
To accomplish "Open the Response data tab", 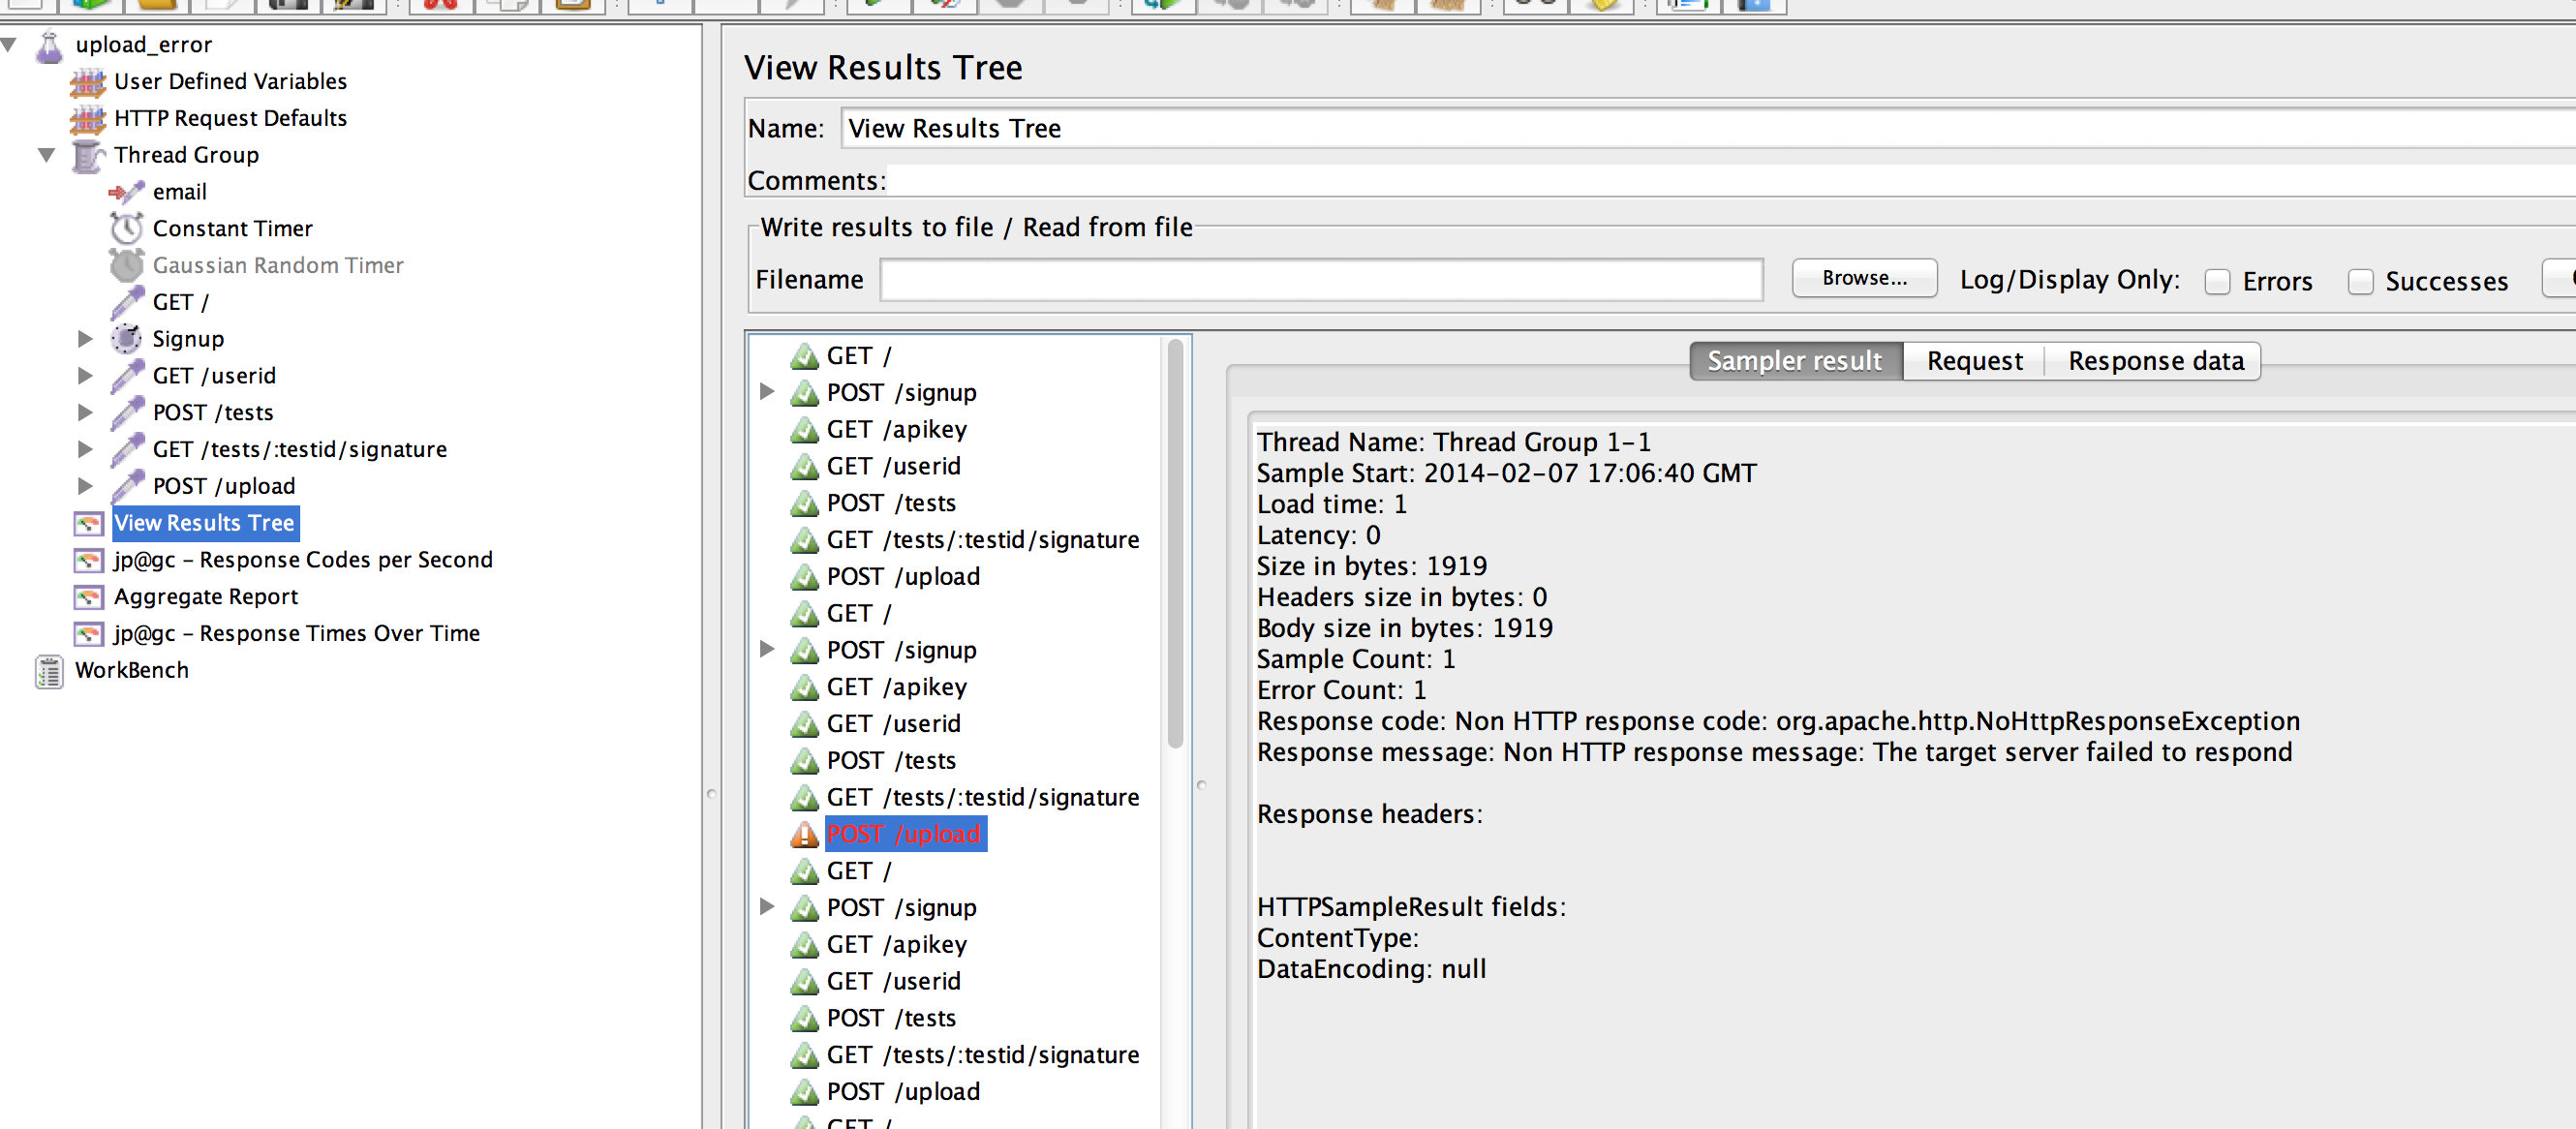I will (x=2155, y=361).
